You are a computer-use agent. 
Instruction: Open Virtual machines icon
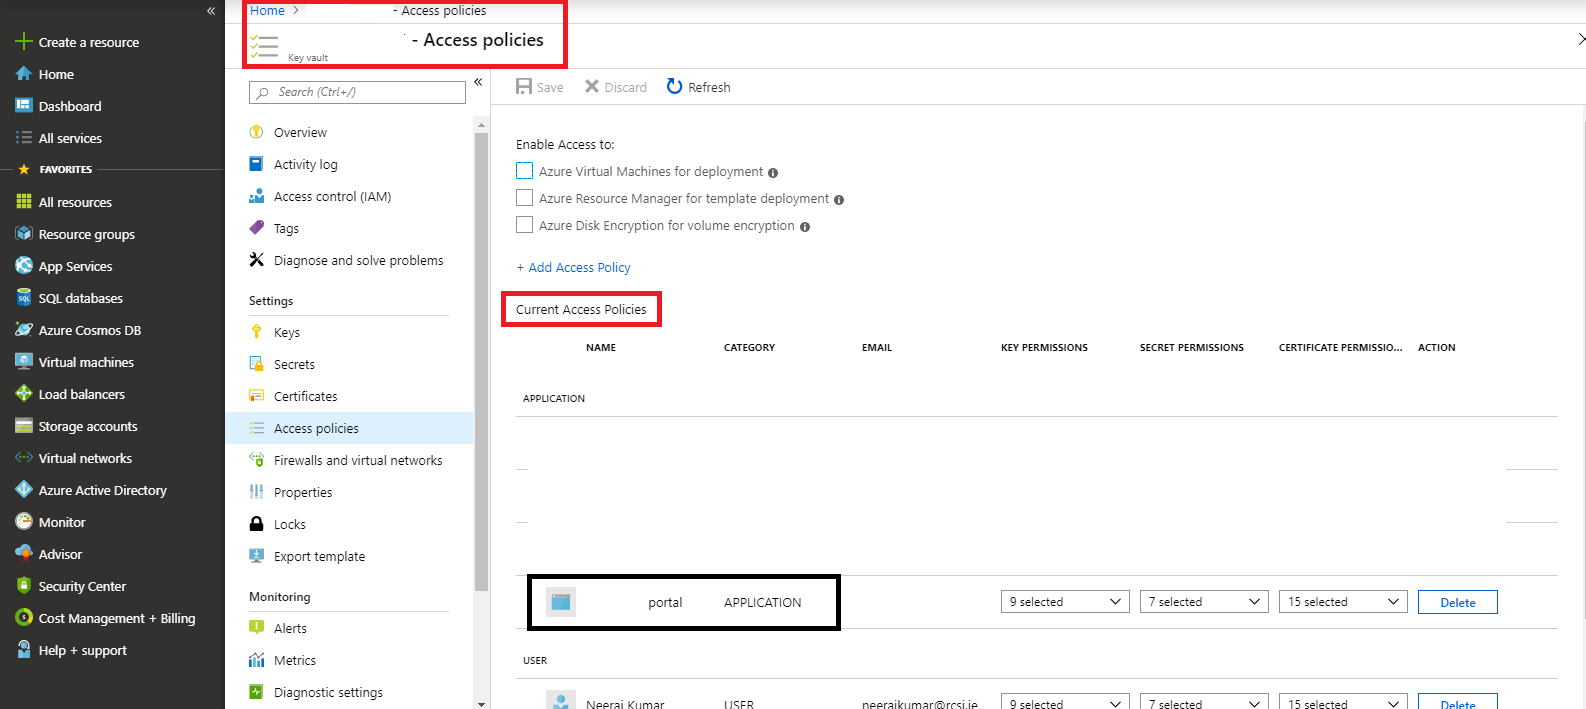tap(24, 362)
